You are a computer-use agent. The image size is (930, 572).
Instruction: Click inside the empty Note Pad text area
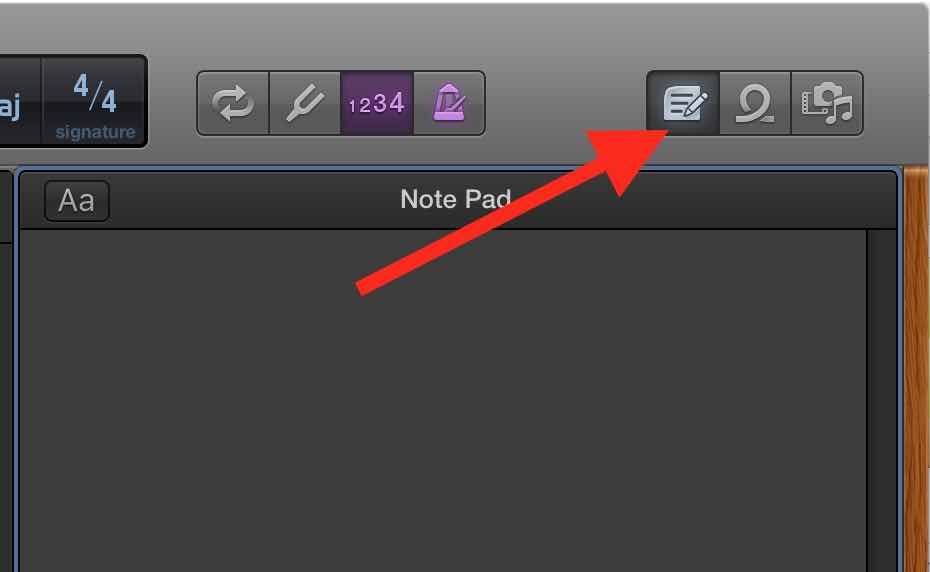(443, 401)
